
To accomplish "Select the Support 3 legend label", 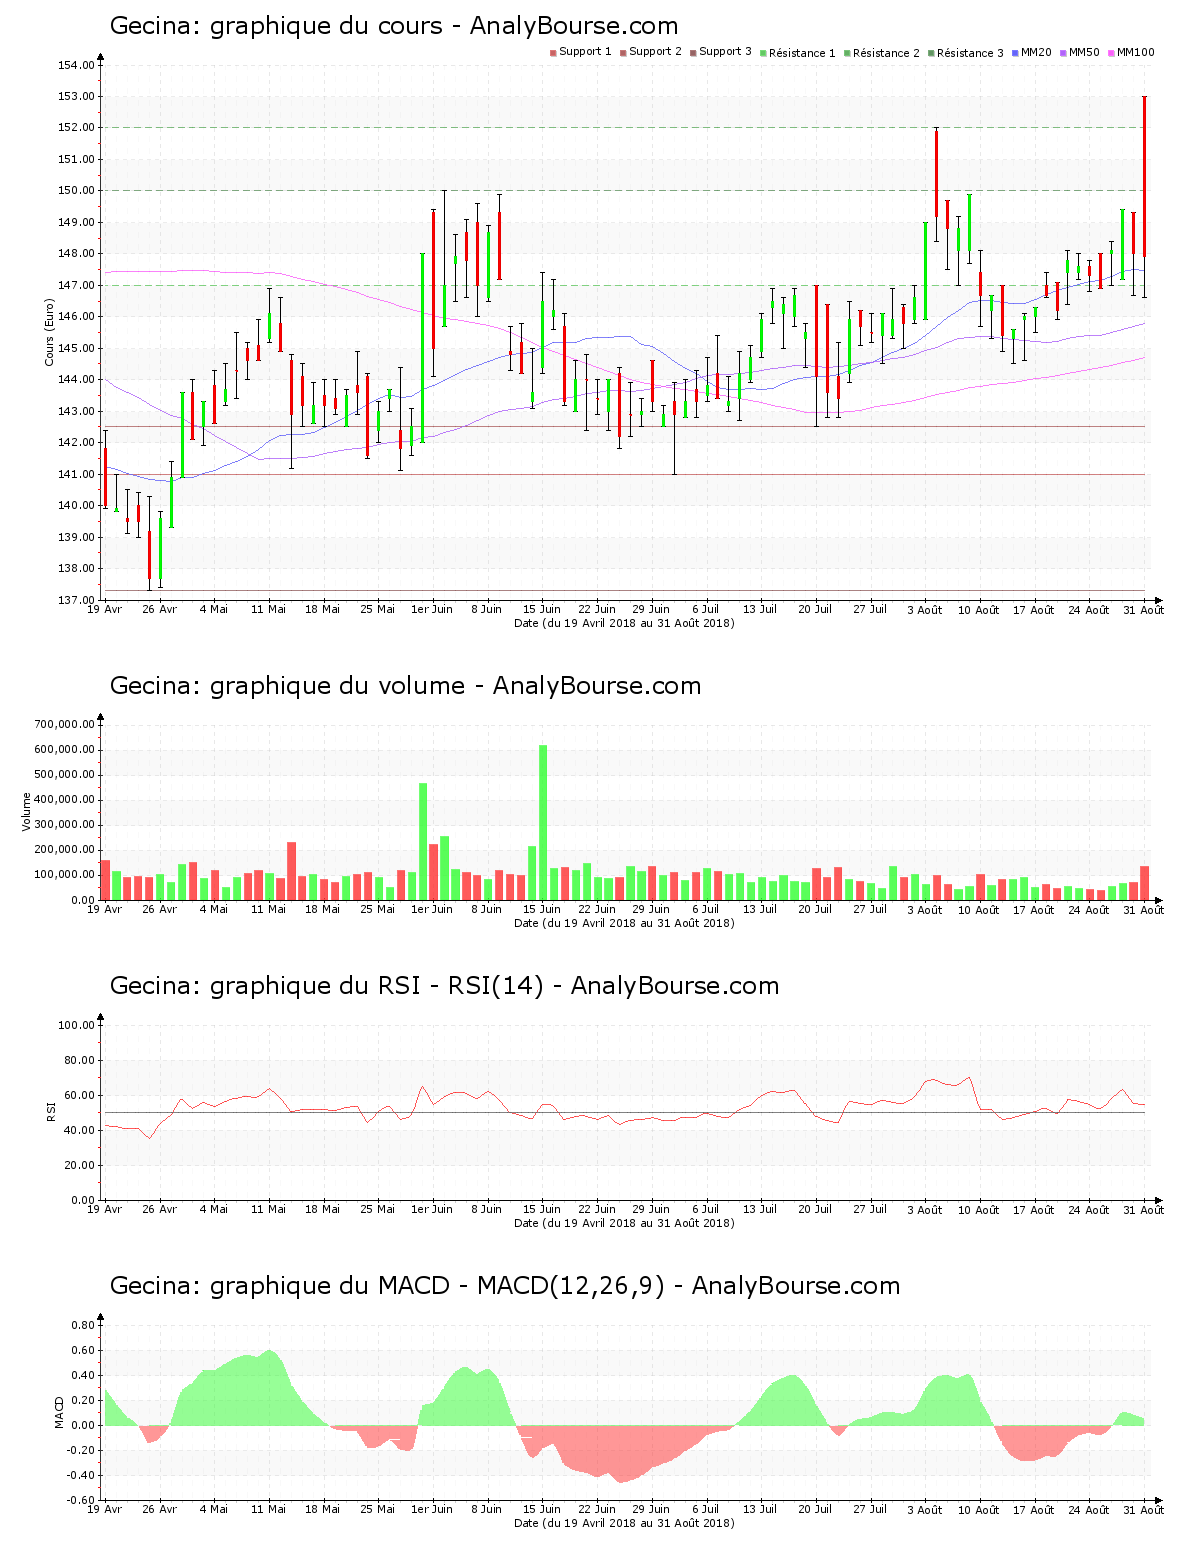I will [725, 52].
